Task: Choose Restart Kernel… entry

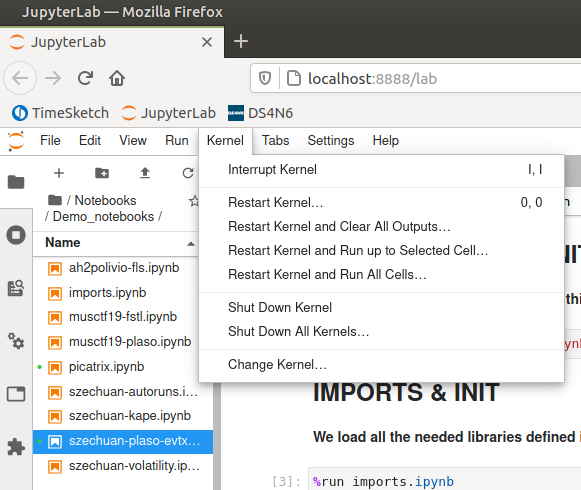Action: coord(381,202)
